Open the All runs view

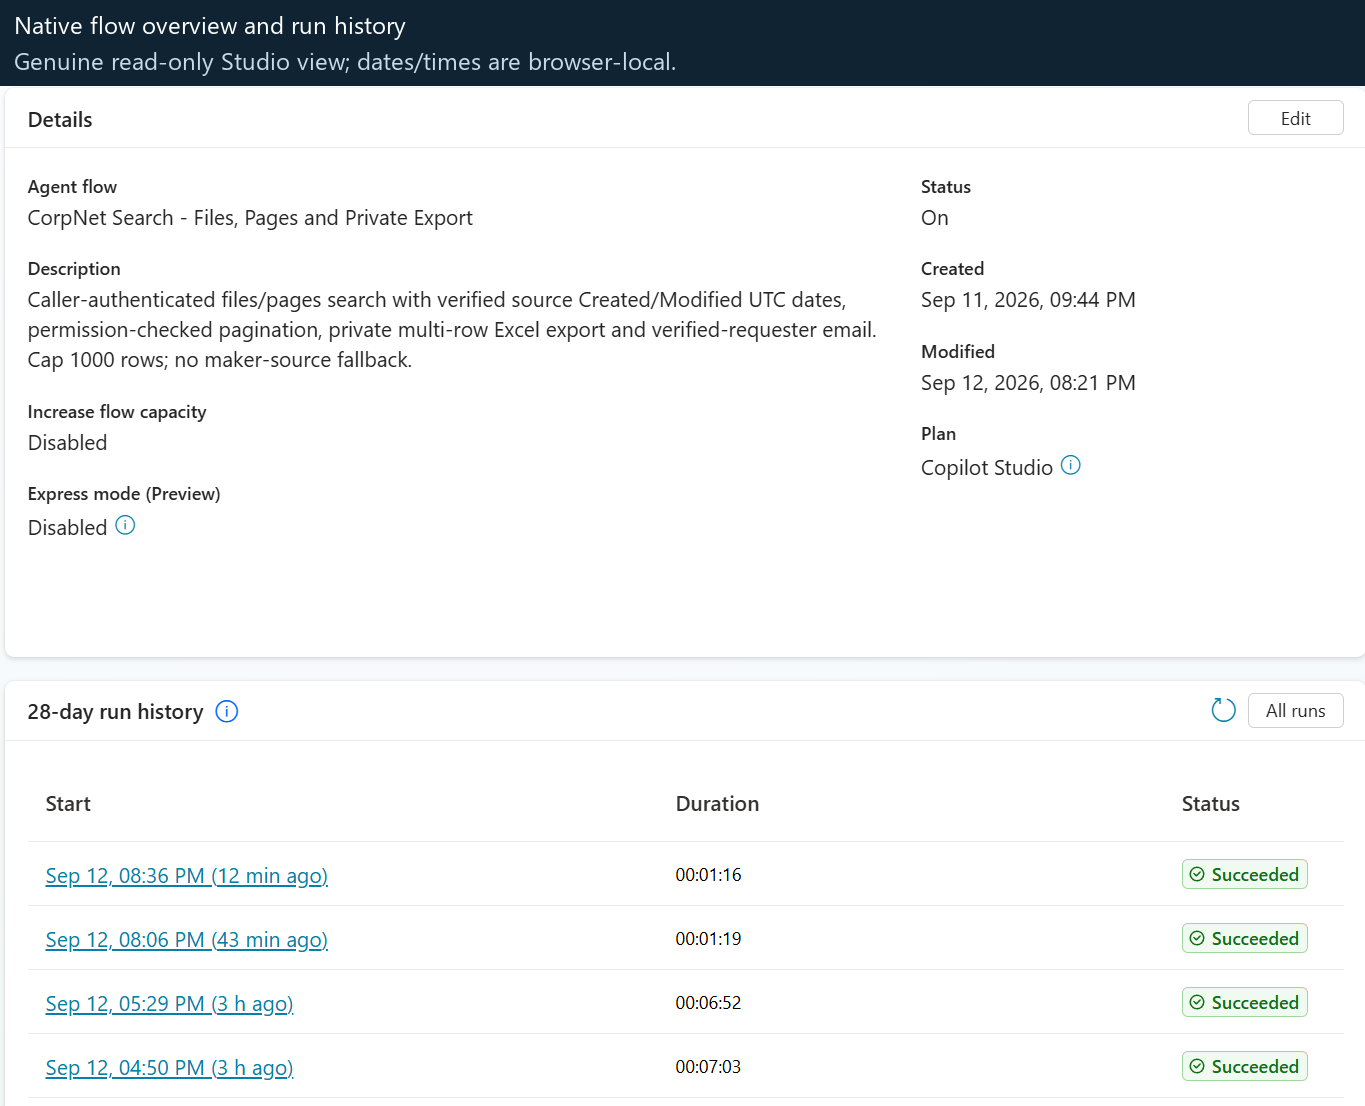[1295, 711]
